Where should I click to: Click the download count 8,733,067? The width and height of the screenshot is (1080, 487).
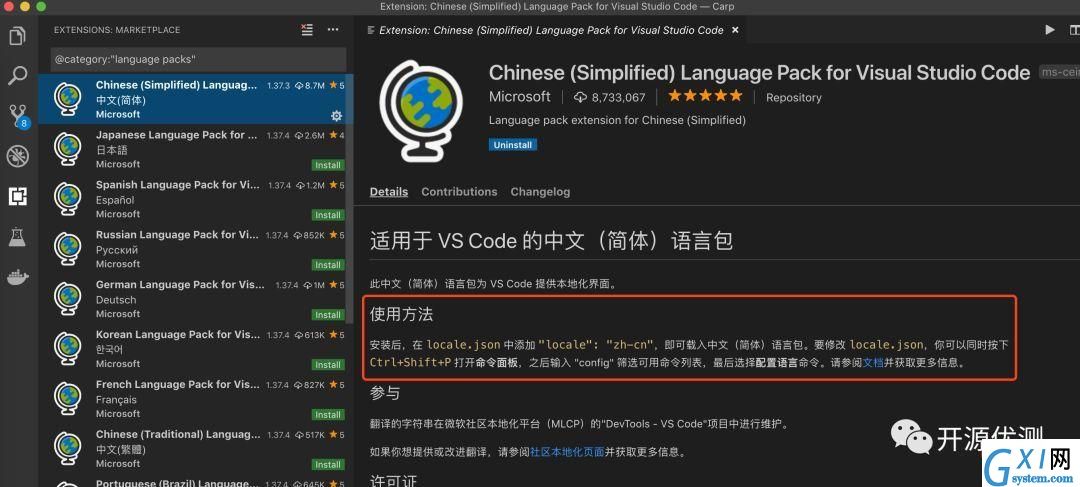[610, 97]
